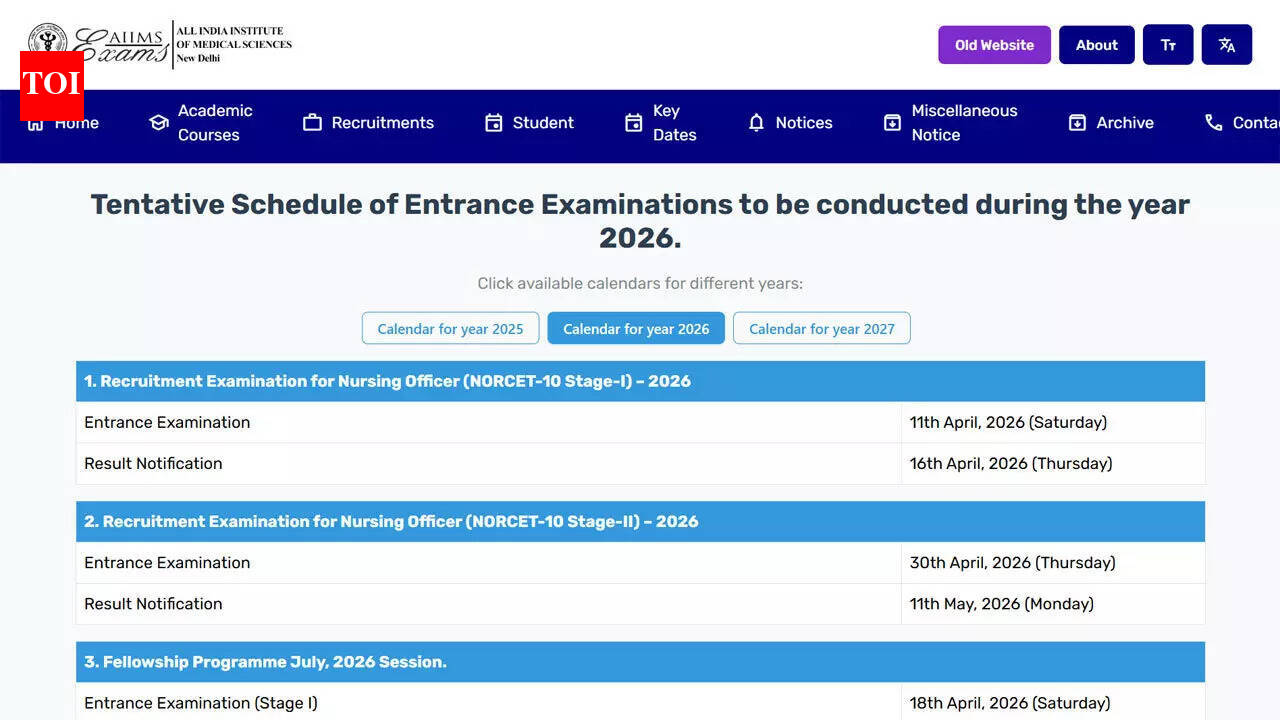Select the Key Dates calendar icon
Image resolution: width=1280 pixels, height=720 pixels.
click(633, 122)
